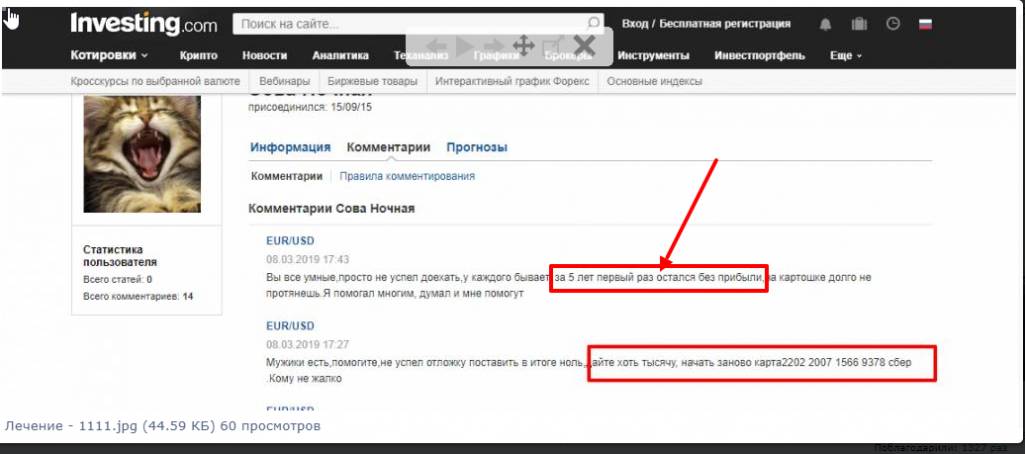This screenshot has width=1025, height=454.
Task: Open the Правила комментирования link
Action: point(407,176)
